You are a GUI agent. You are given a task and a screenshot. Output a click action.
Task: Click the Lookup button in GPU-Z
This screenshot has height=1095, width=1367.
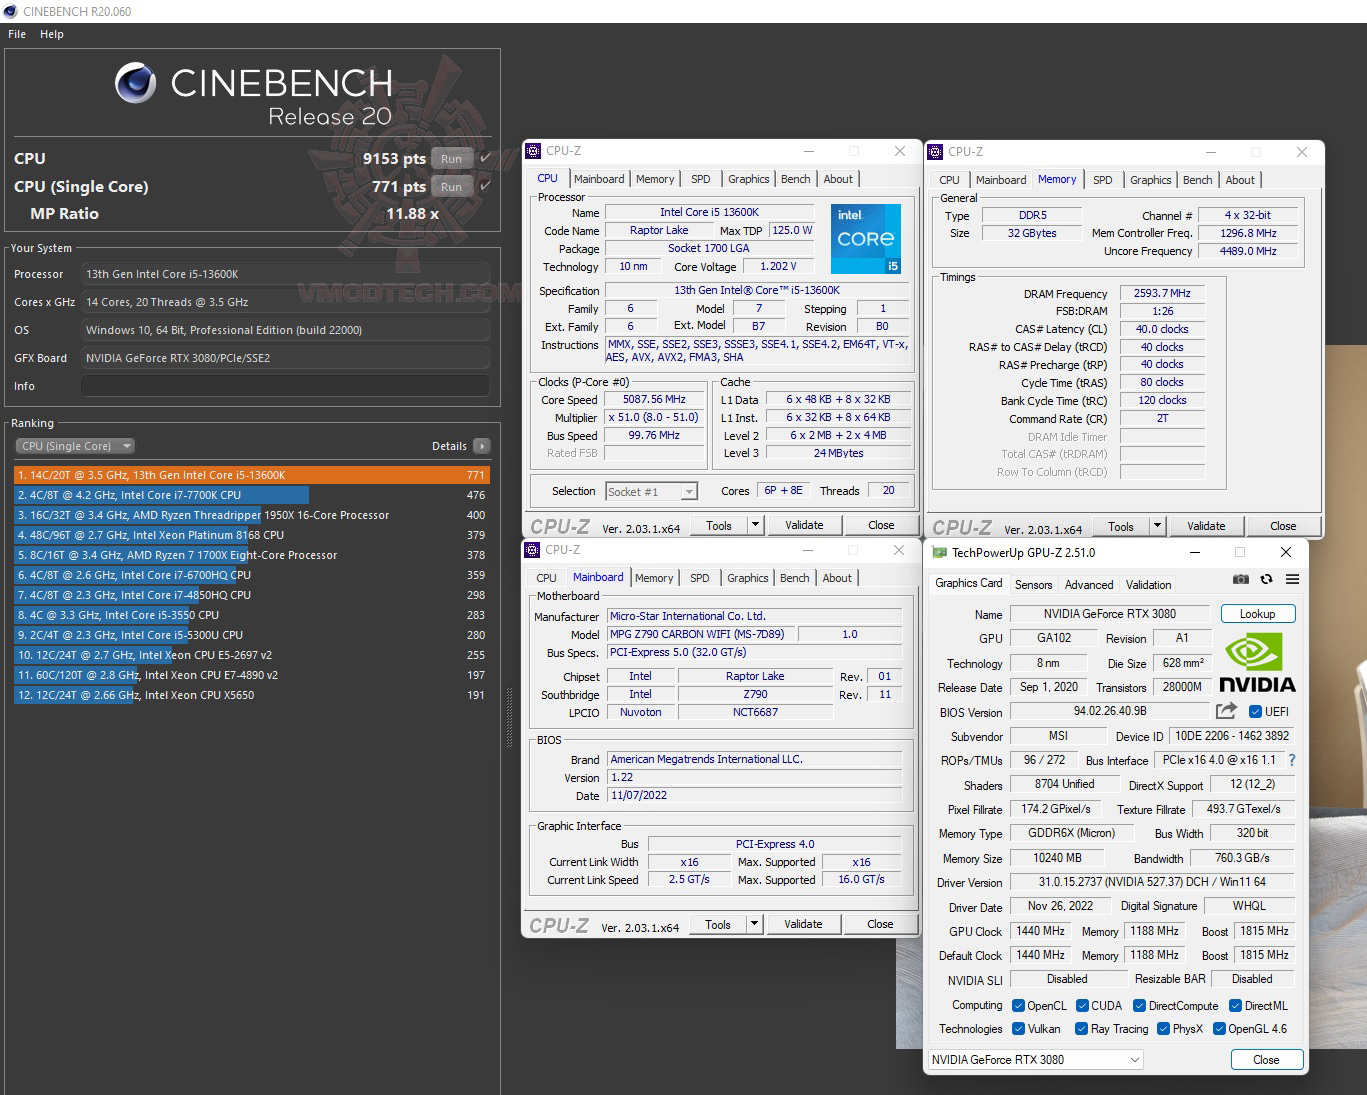[1258, 614]
